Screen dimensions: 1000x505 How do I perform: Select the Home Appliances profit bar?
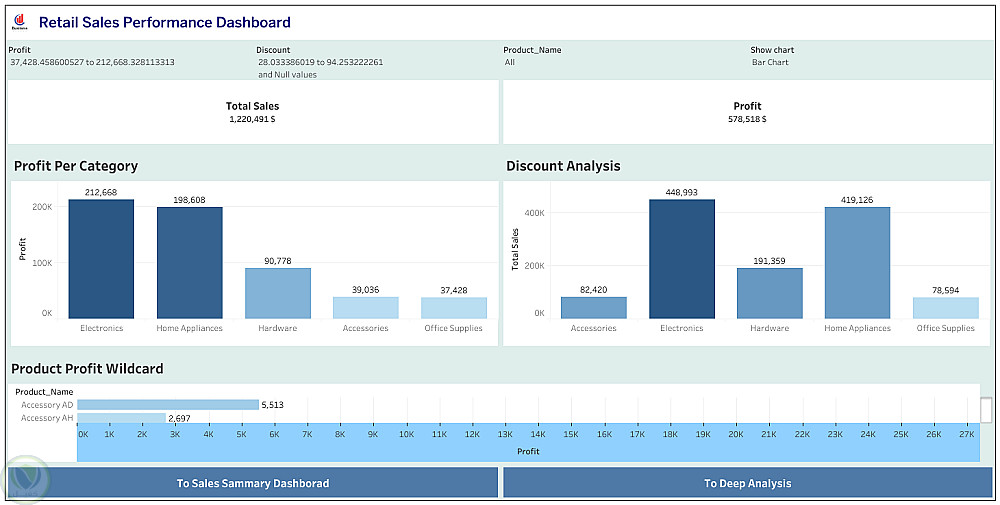[189, 262]
